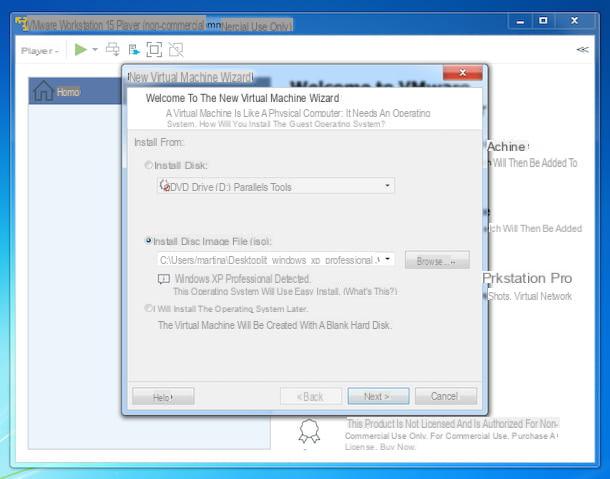This screenshot has height=479, width=610.
Task: Maximize the VMware Workstation Player window
Action: tap(543, 21)
